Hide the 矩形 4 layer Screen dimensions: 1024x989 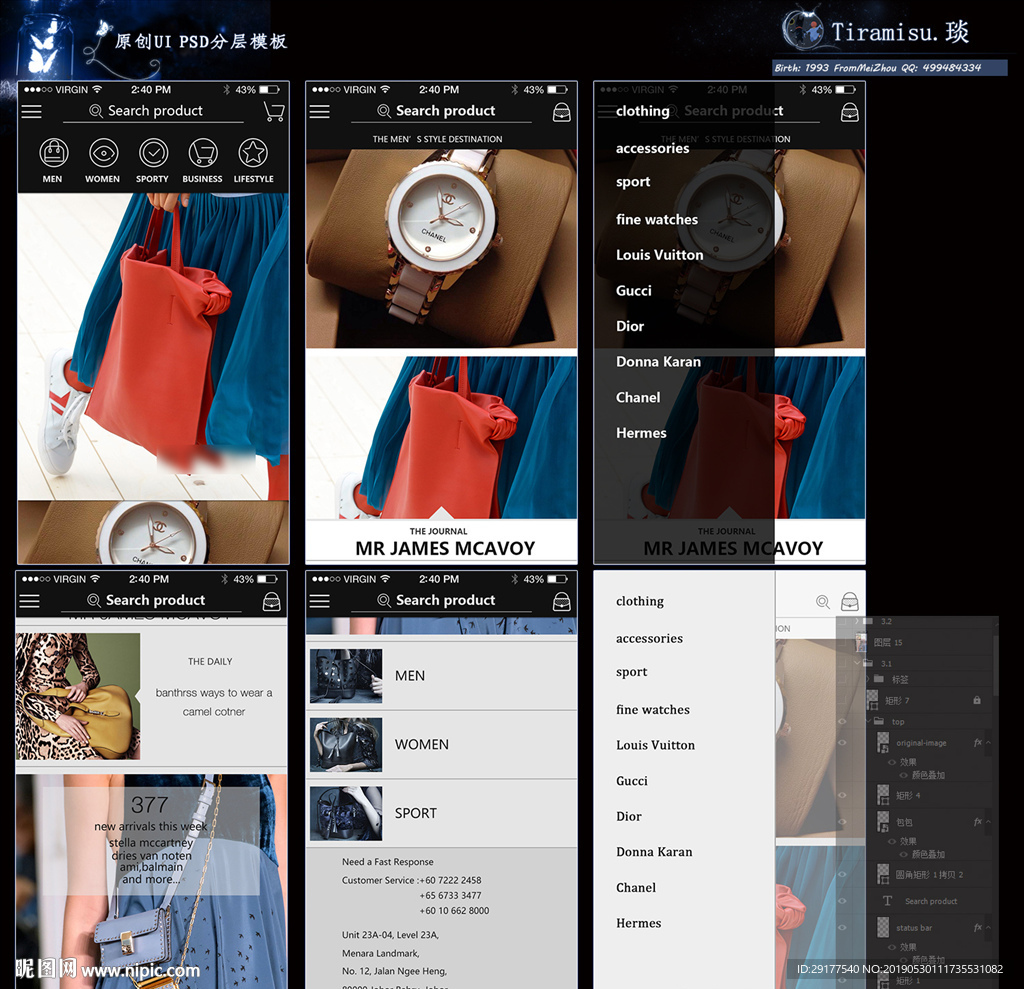(842, 795)
